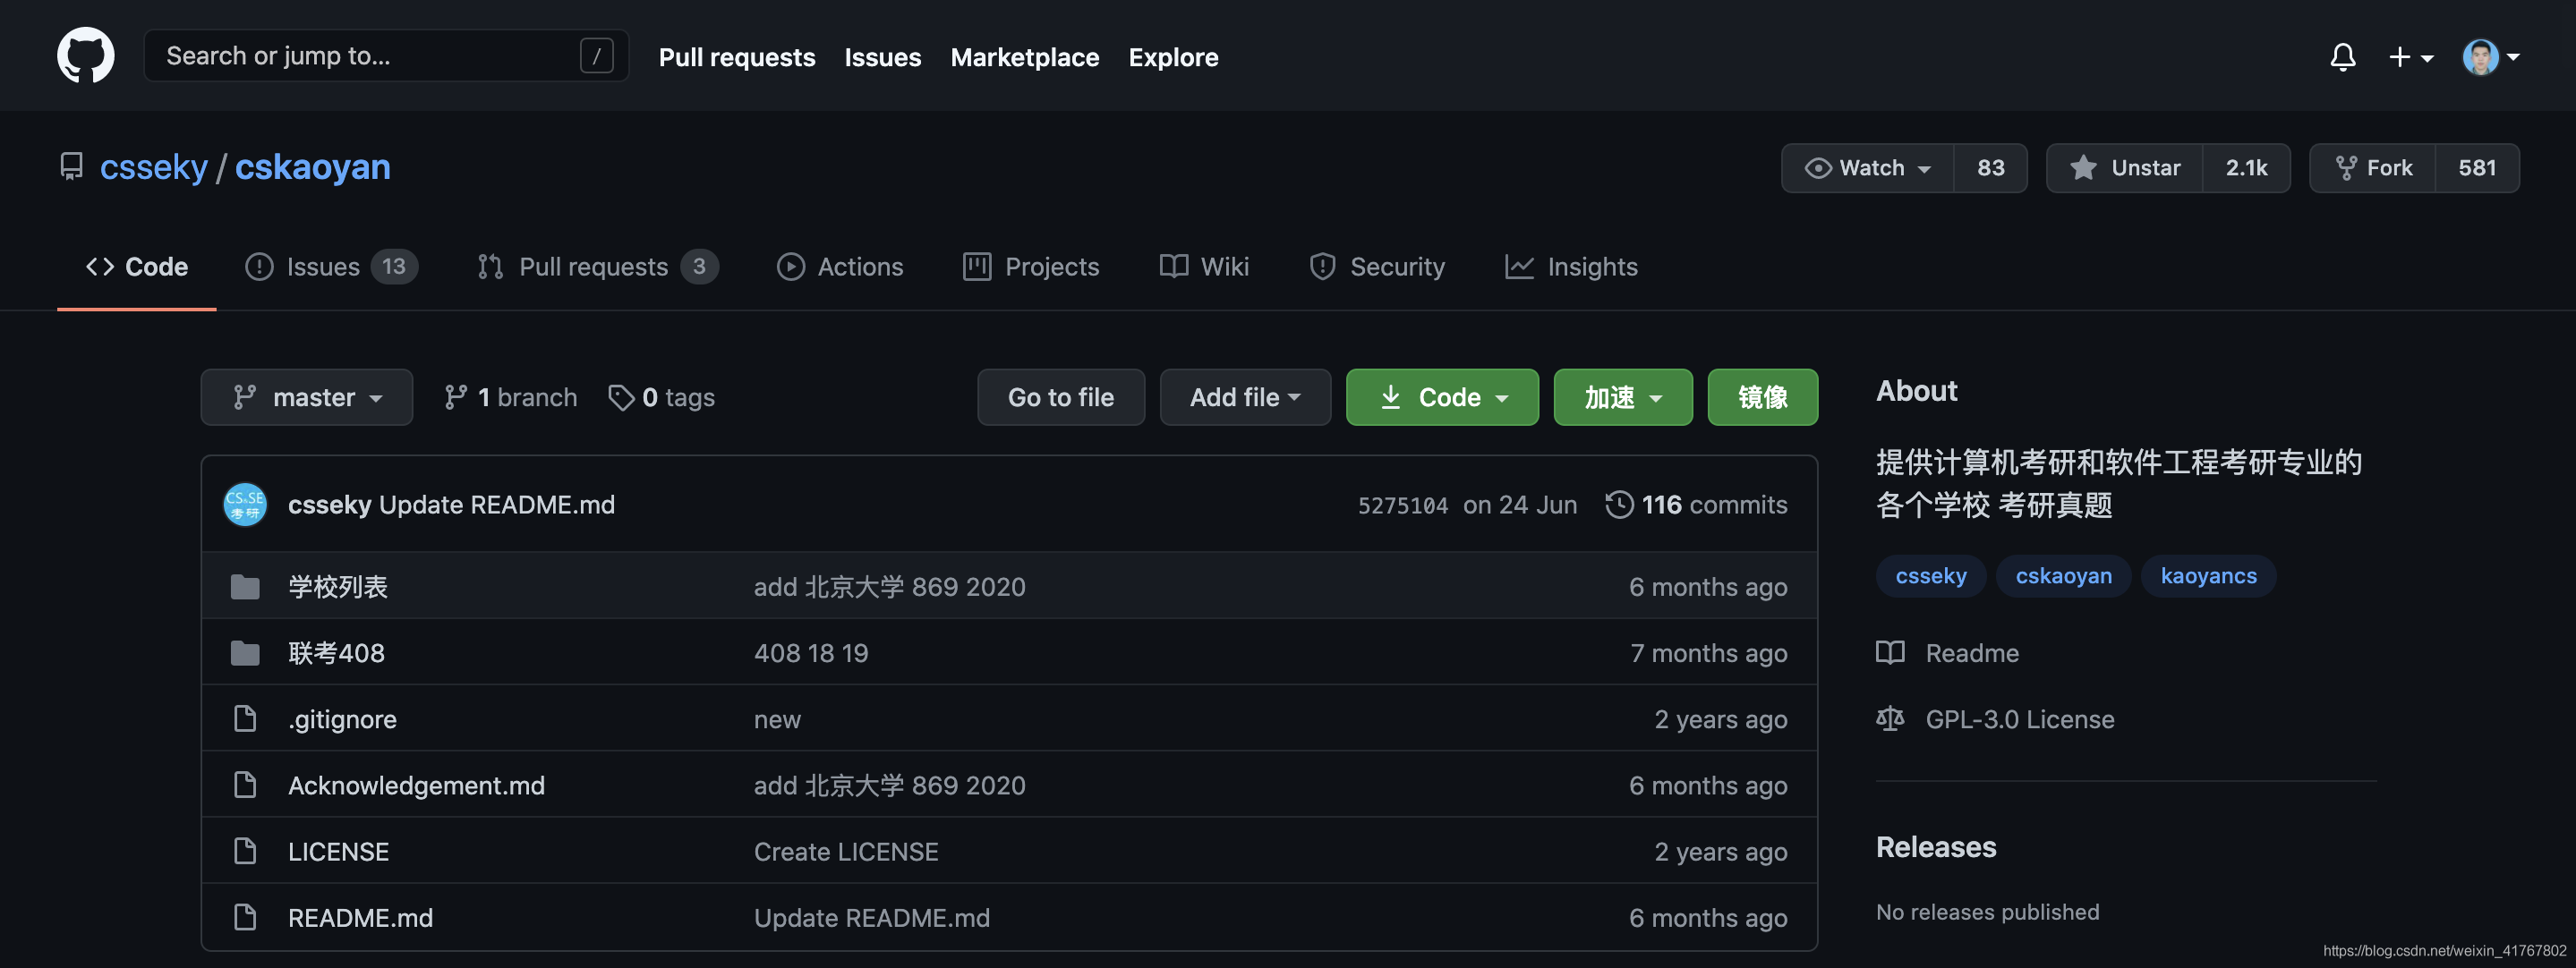Open Pull requests in top navigation
2576x968 pixels.
737,57
